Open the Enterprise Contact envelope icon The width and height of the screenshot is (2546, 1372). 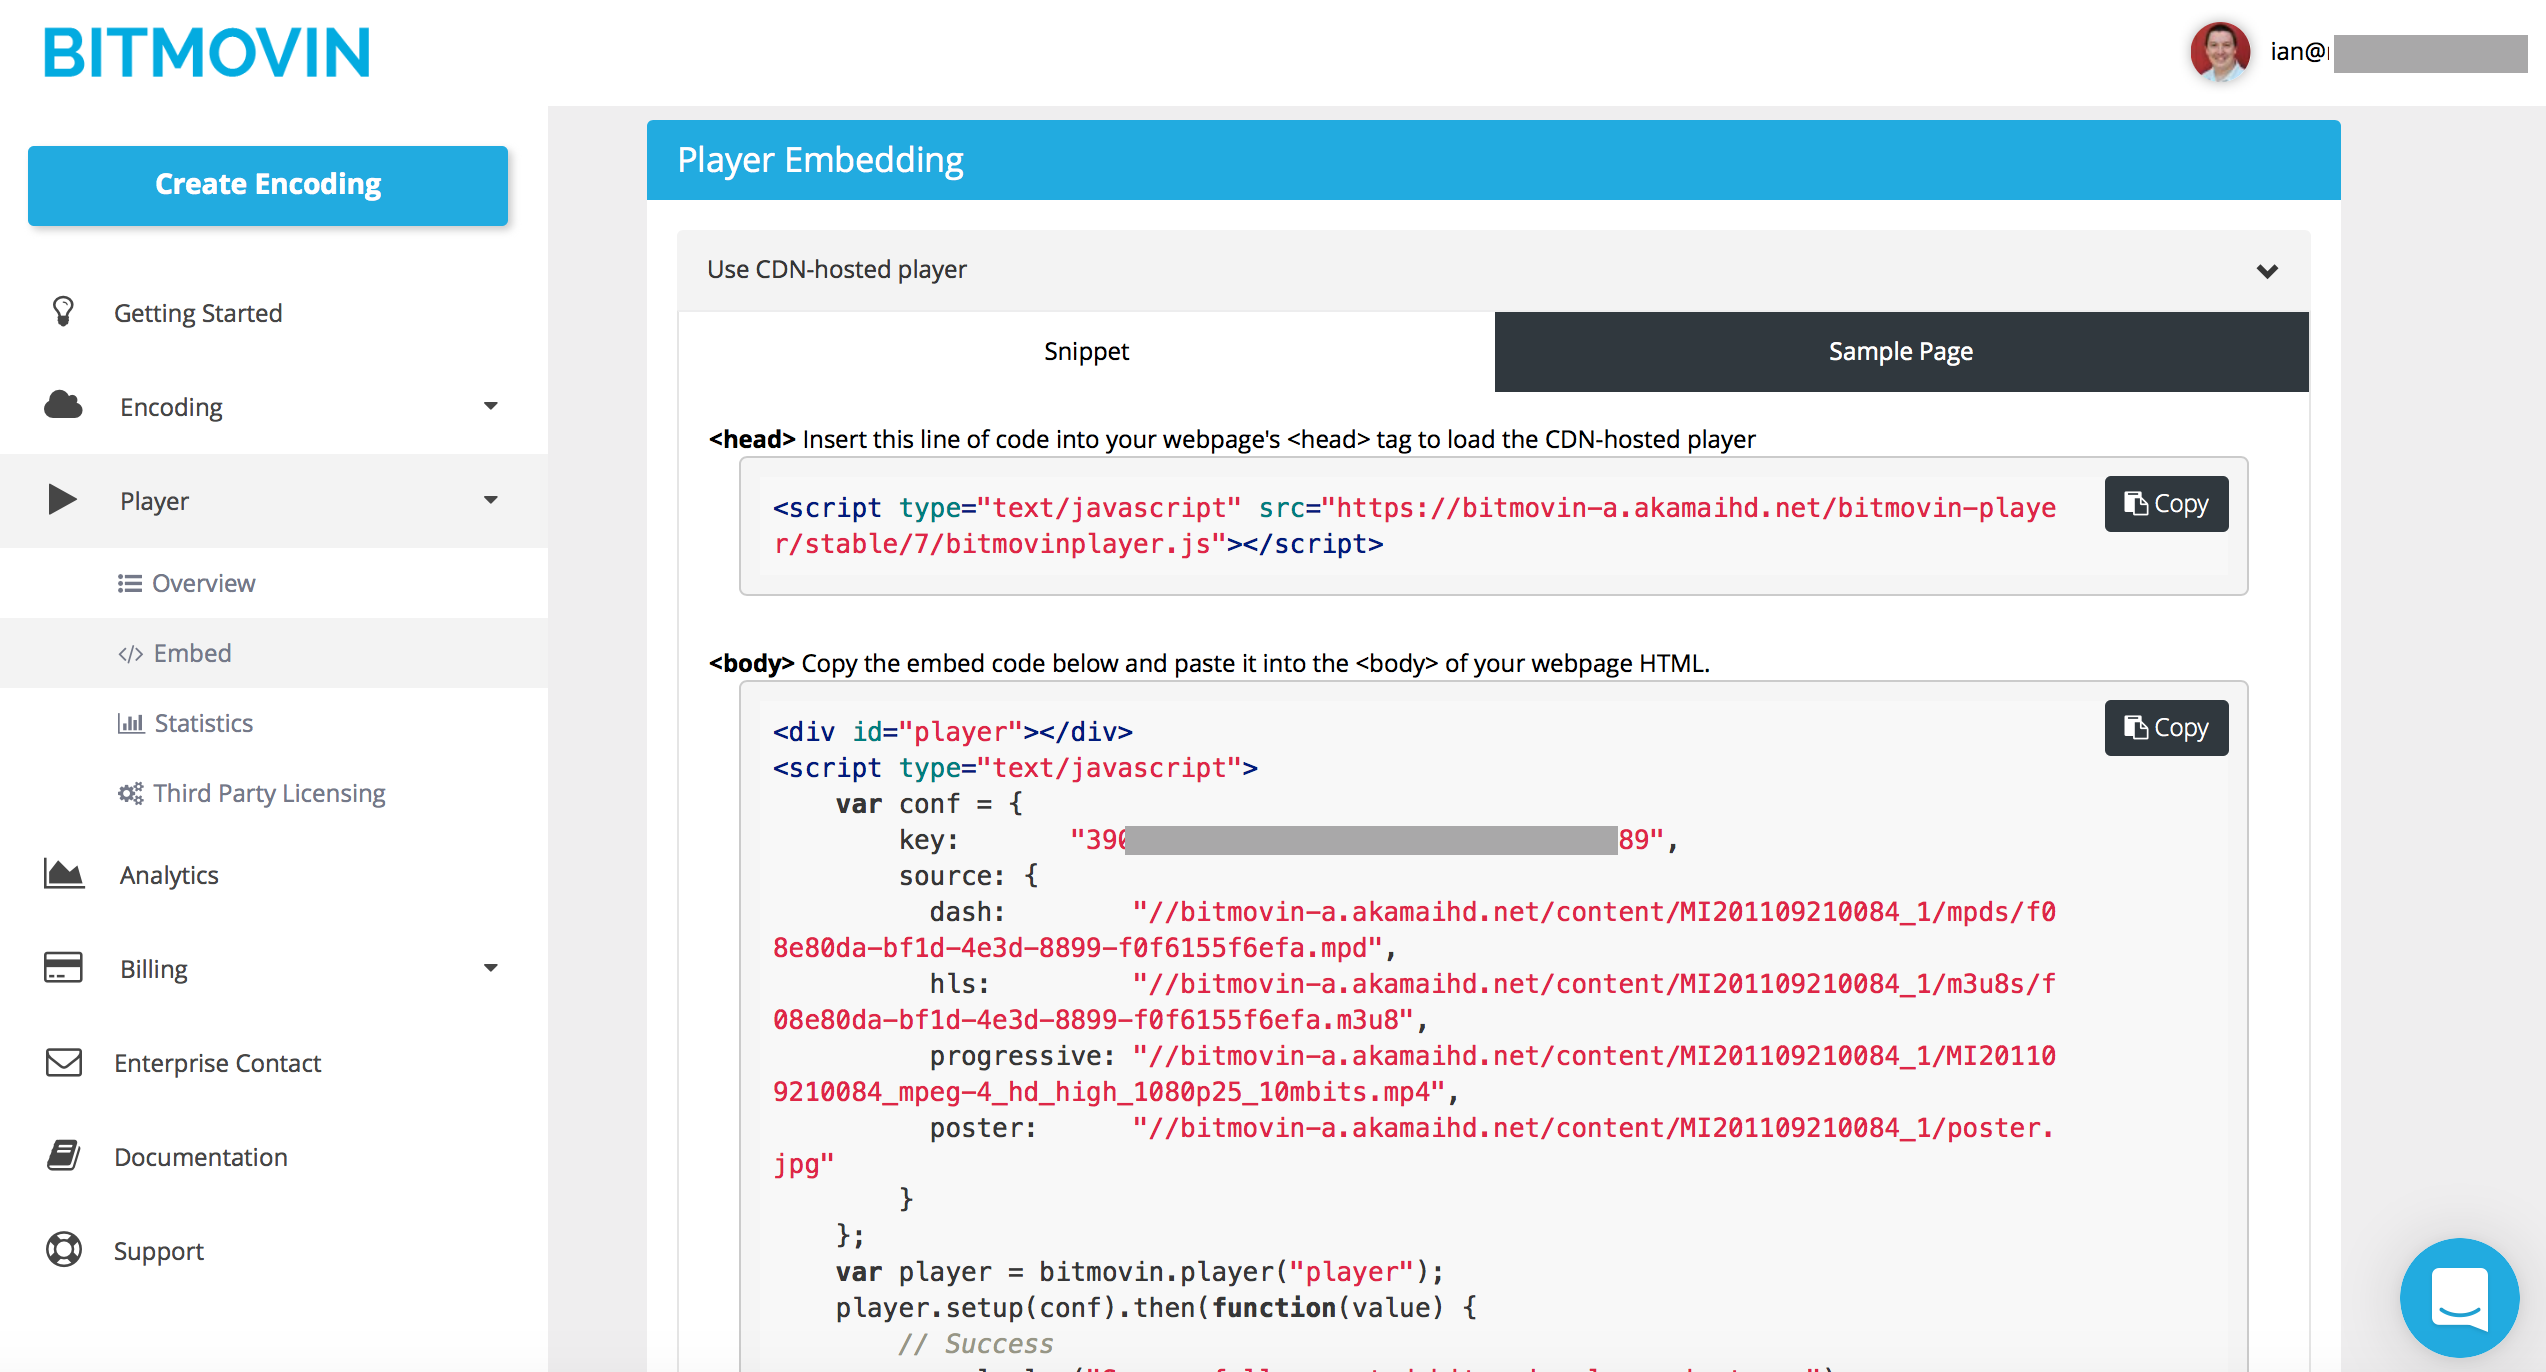coord(63,1062)
